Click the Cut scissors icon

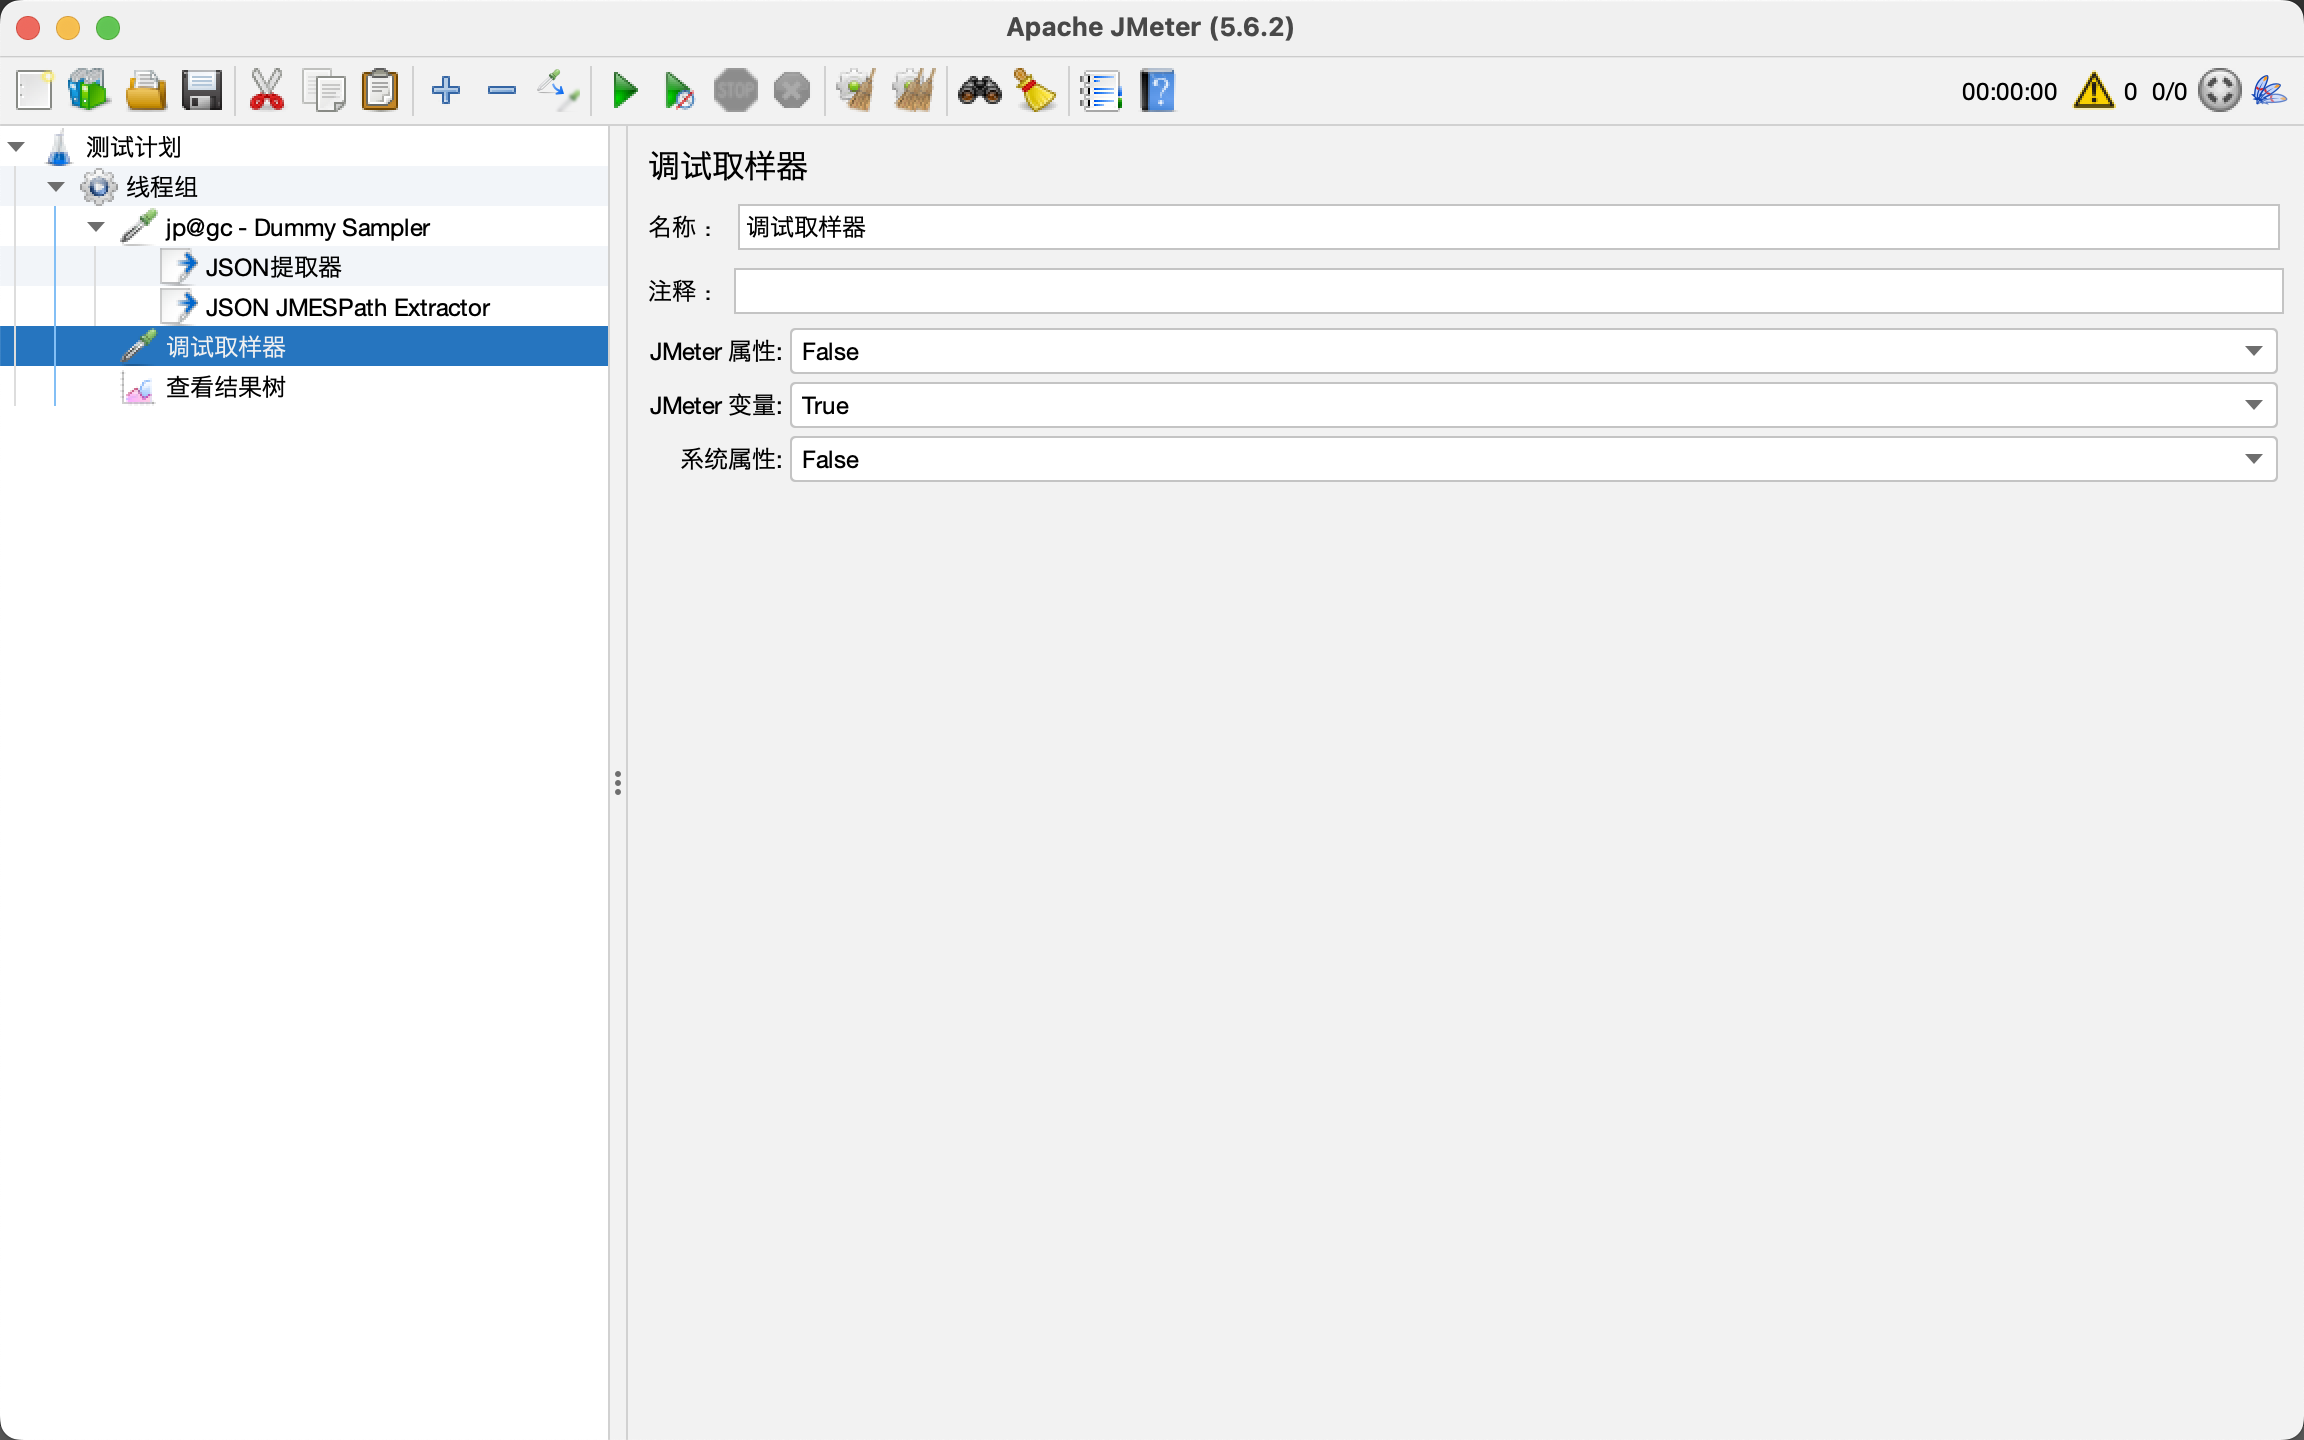click(x=266, y=91)
